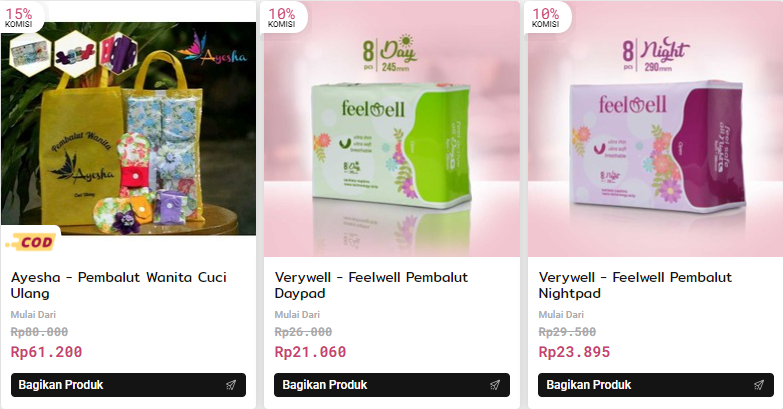
Task: Click the share icon on Nightpad product button
Action: click(759, 385)
